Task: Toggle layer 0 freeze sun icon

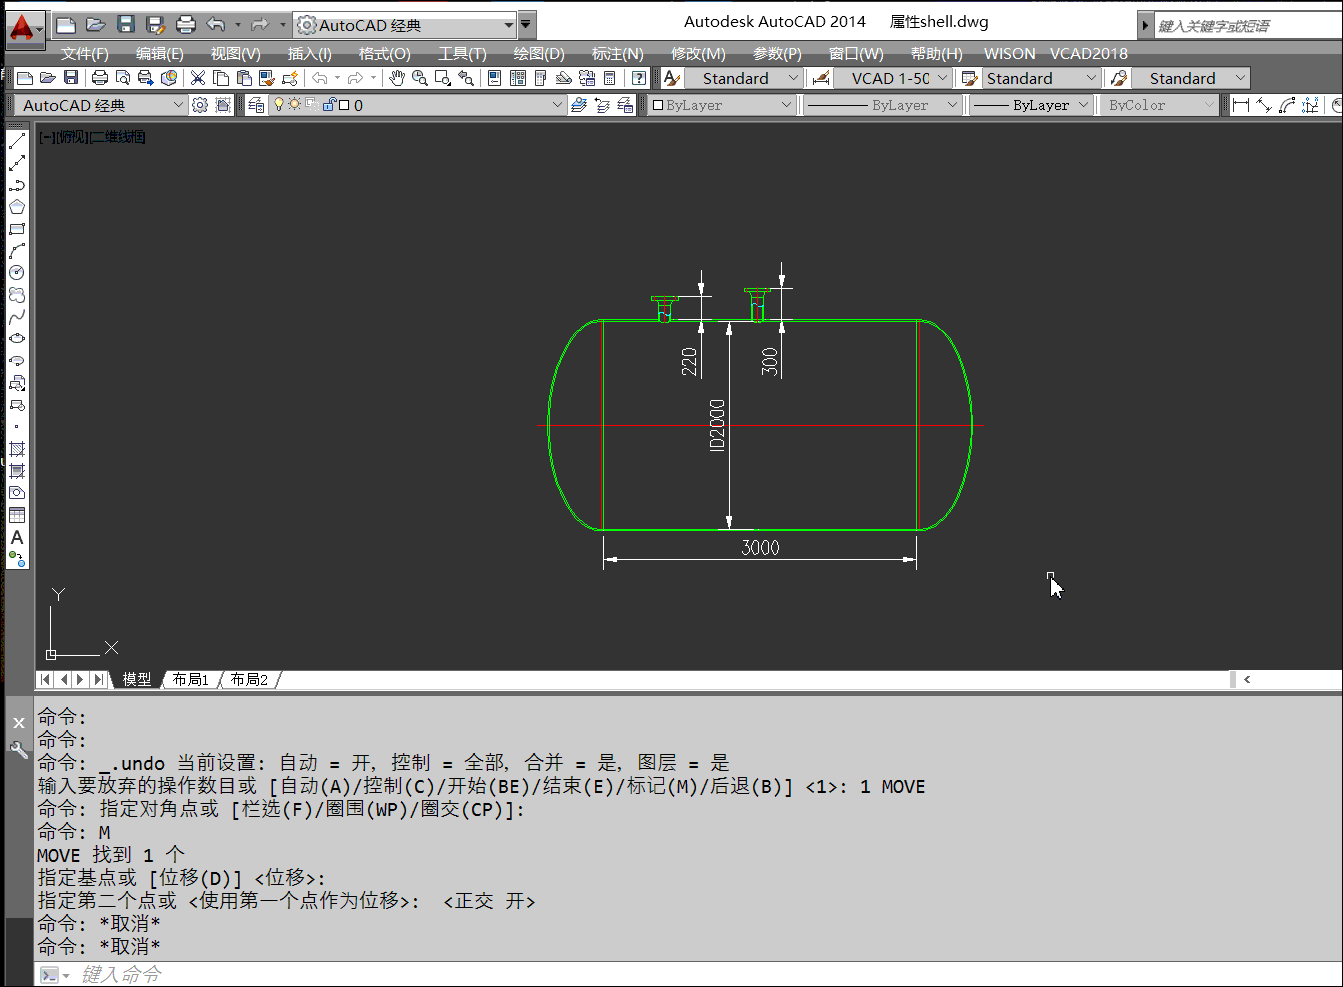Action: 295,105
